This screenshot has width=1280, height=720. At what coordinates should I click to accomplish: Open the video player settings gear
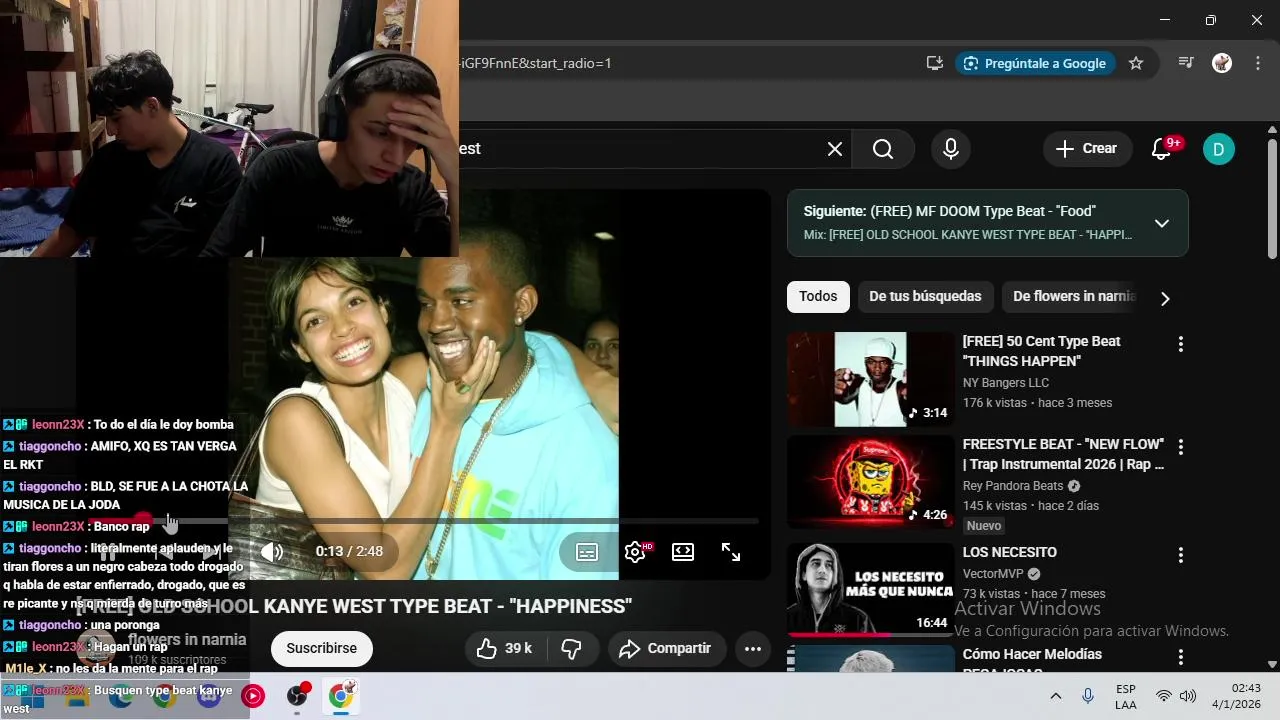coord(635,552)
